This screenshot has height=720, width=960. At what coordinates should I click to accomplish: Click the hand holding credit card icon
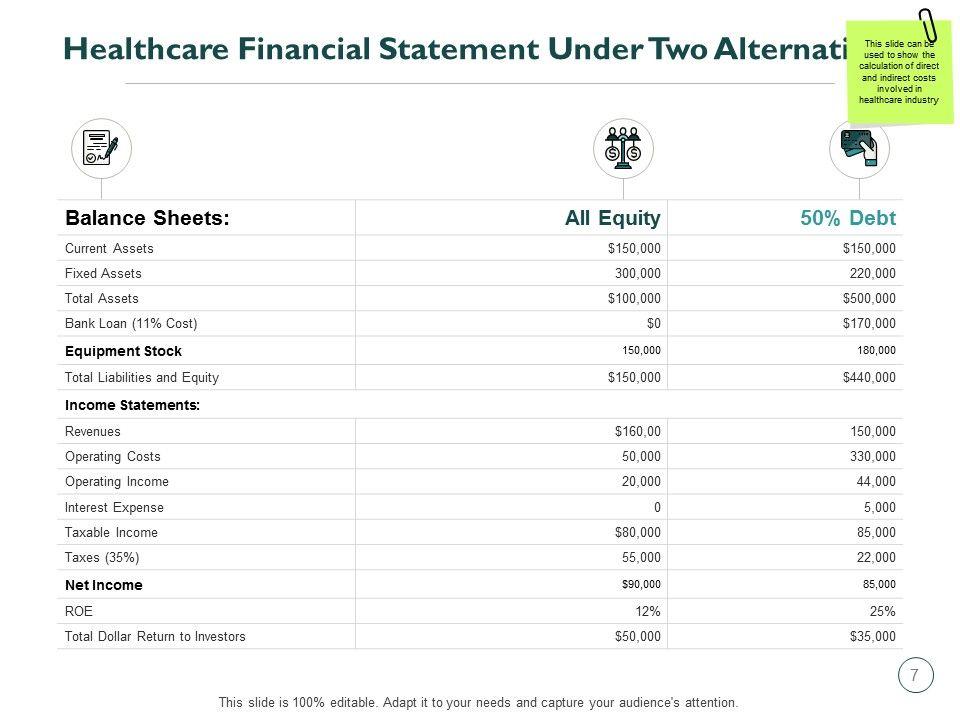(859, 149)
